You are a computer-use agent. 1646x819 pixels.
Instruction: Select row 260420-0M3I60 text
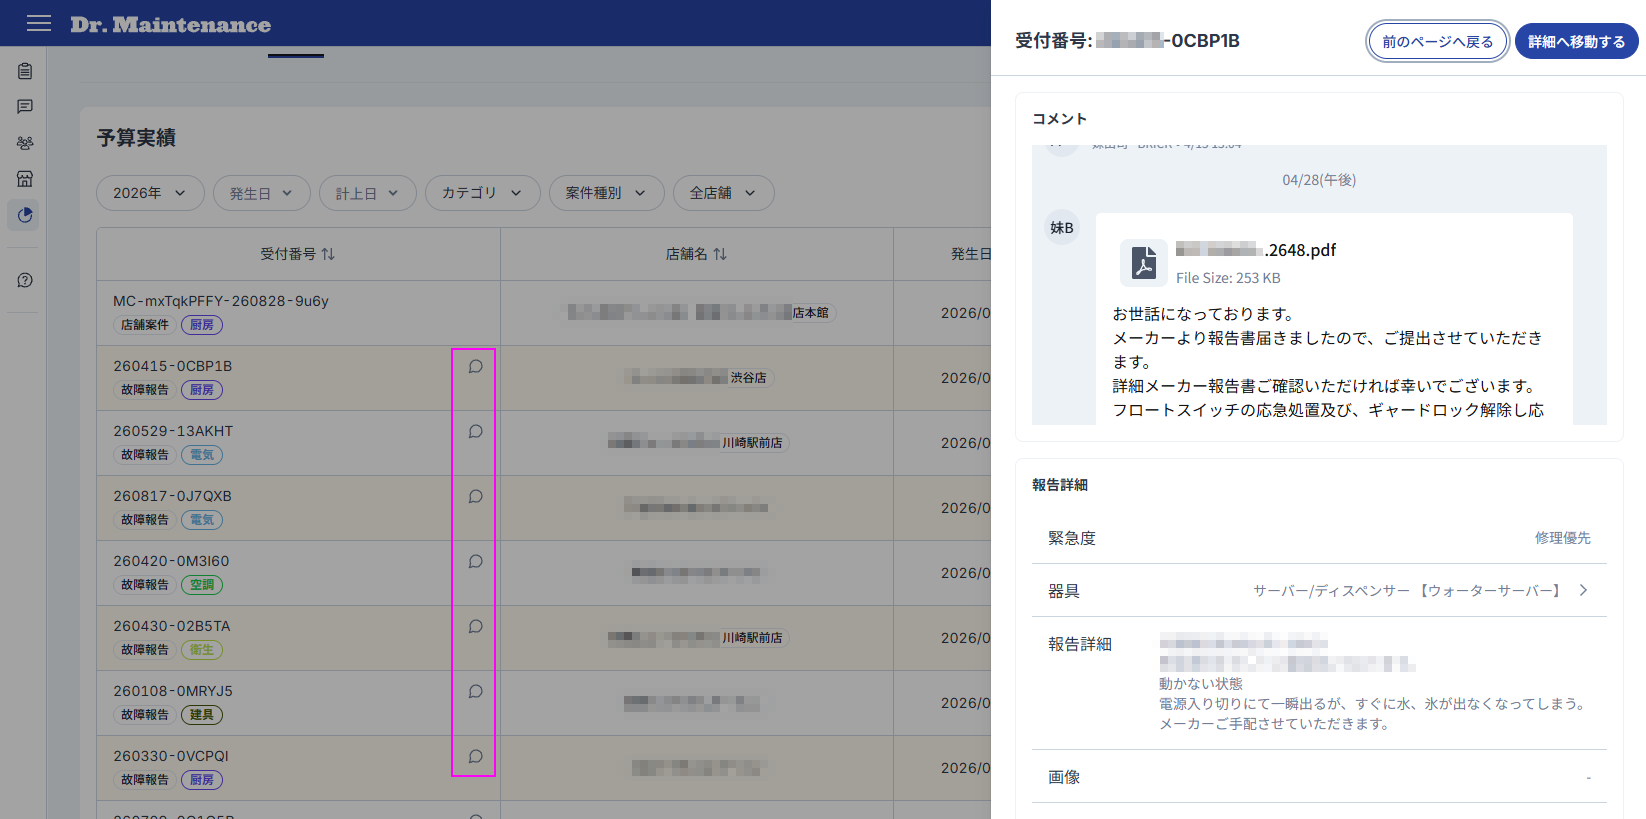pyautogui.click(x=171, y=561)
